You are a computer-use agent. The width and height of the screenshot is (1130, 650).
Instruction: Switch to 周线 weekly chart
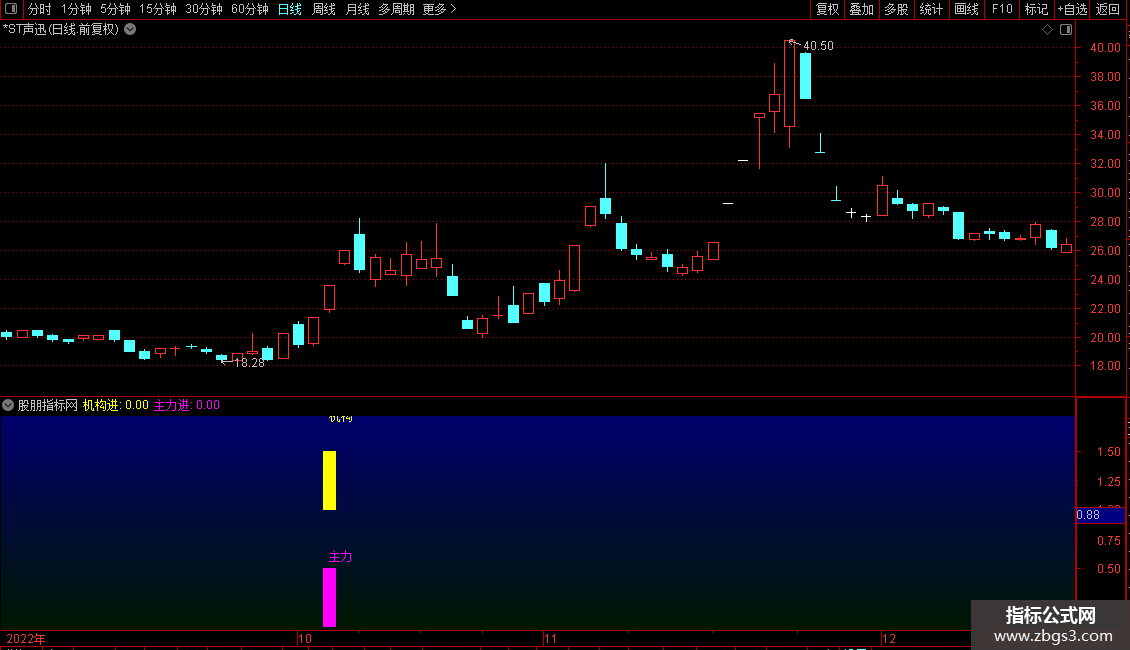(x=324, y=9)
